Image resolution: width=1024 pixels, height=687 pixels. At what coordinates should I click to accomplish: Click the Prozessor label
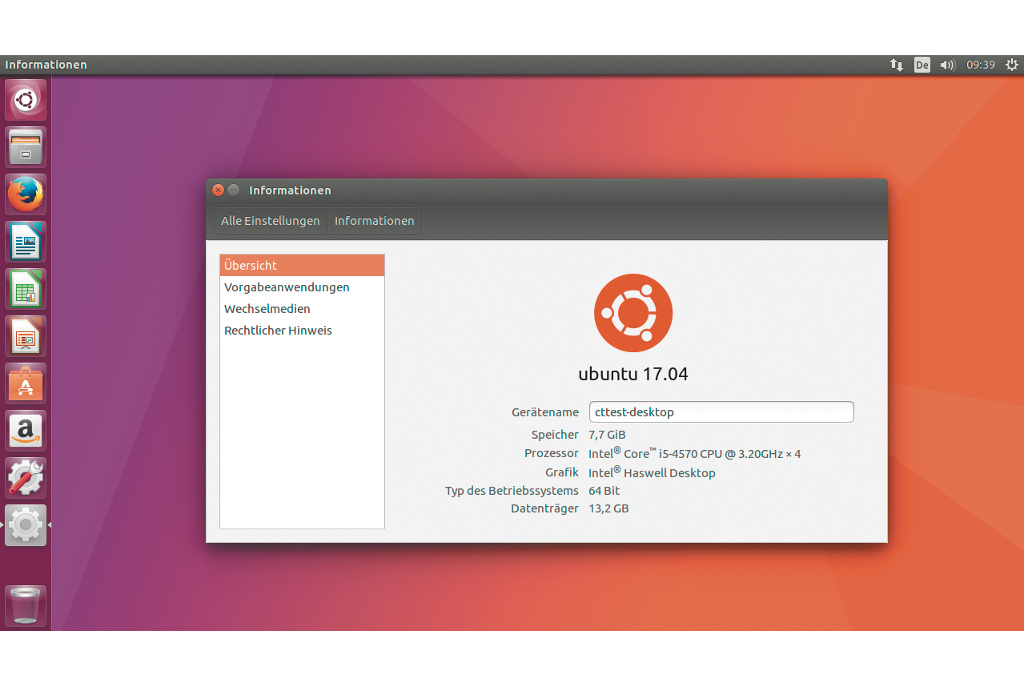tap(551, 453)
